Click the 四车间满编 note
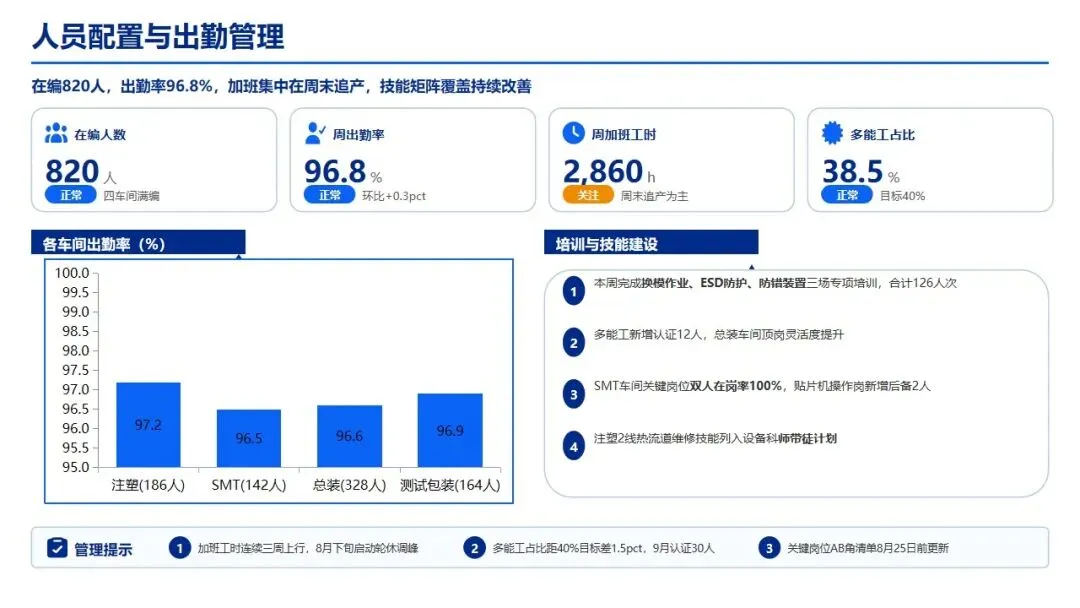Image resolution: width=1080 pixels, height=608 pixels. point(131,196)
